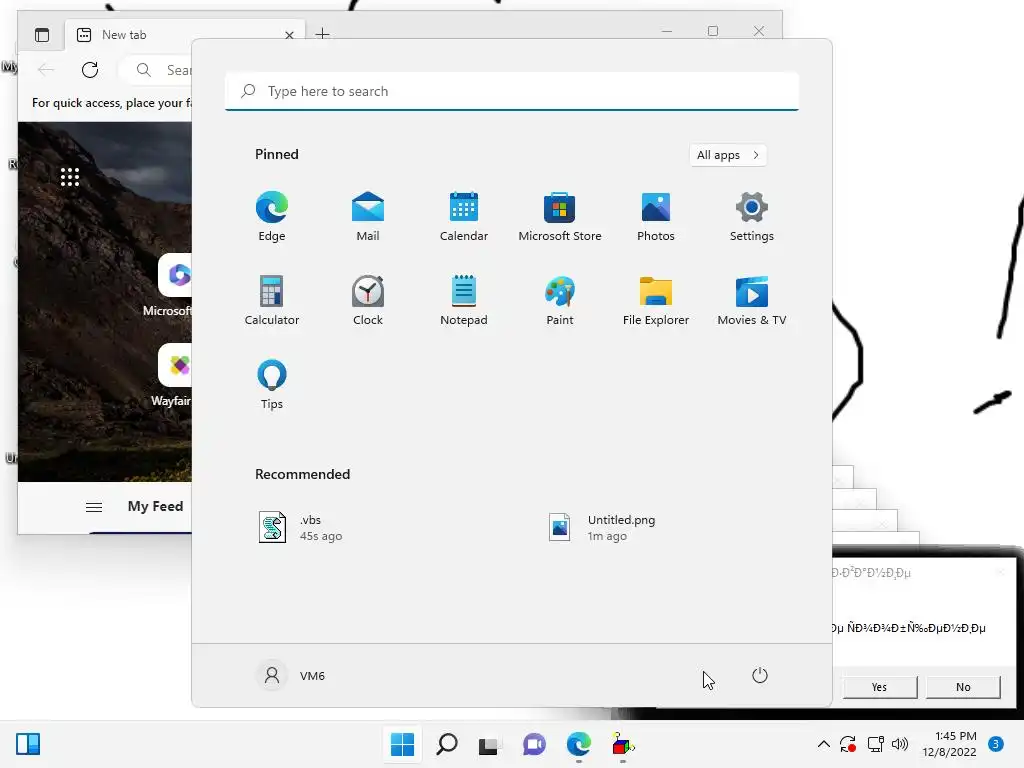Switch to Edge on taskbar

coord(579,744)
